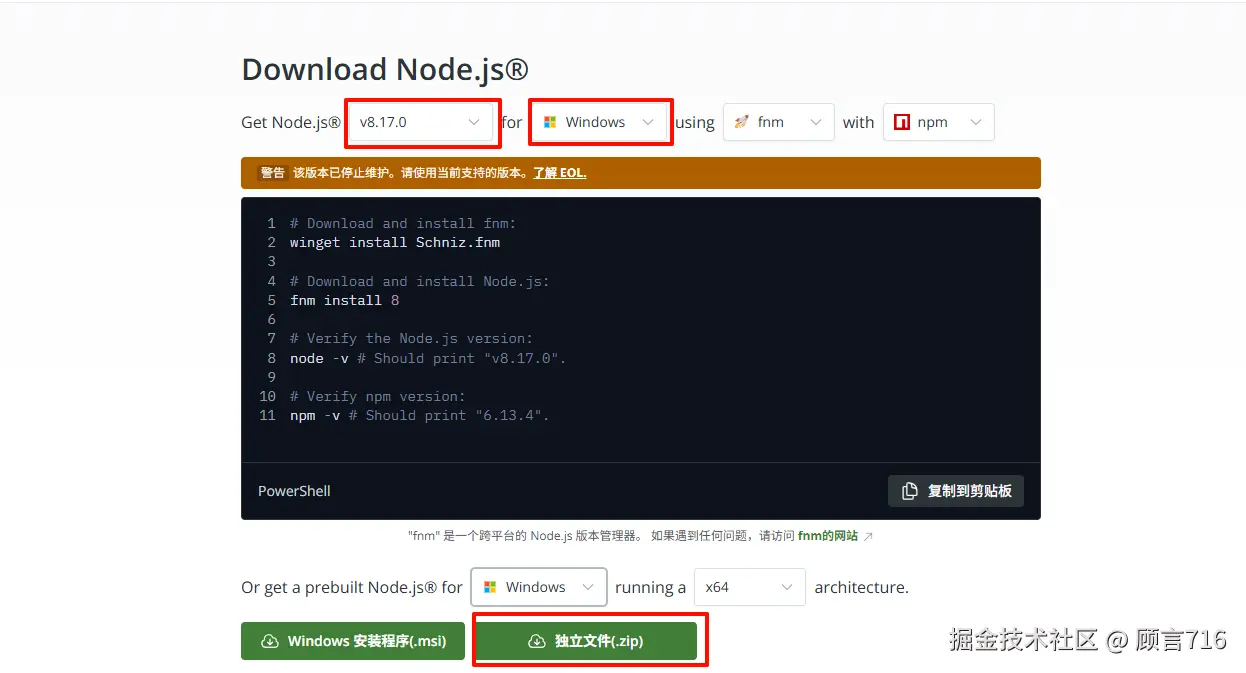Click the chevron in the x64 selector

pos(787,587)
